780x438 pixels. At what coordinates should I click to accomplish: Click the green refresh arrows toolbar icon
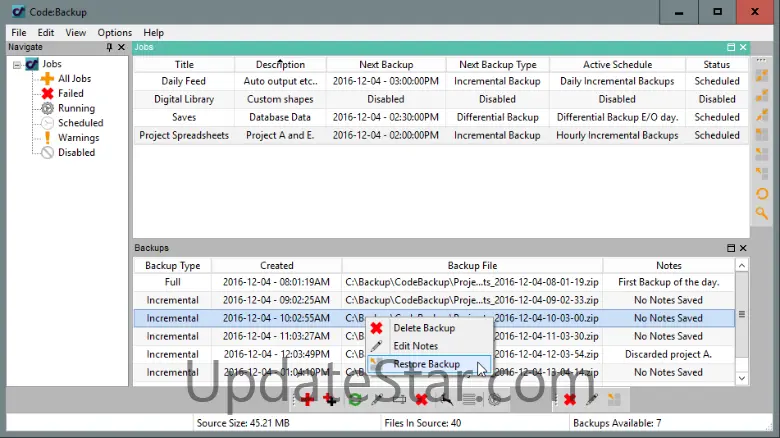click(355, 399)
